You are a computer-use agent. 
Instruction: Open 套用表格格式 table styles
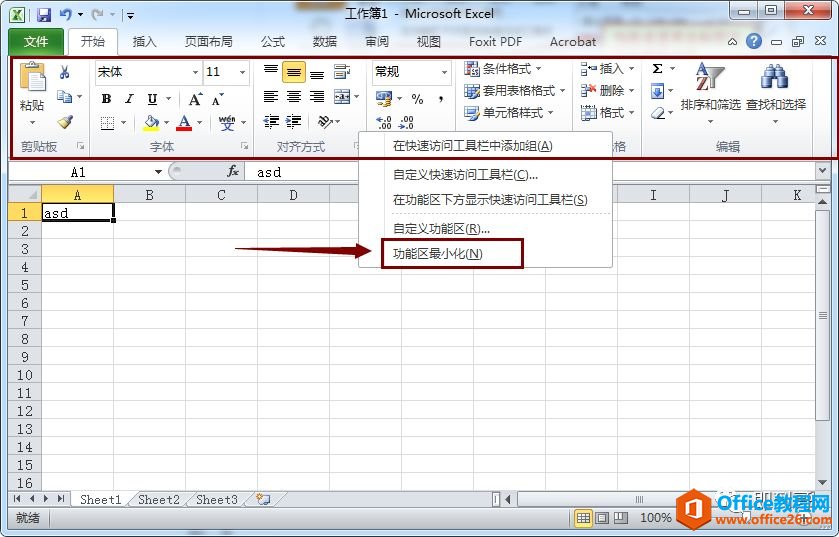pyautogui.click(x=515, y=91)
